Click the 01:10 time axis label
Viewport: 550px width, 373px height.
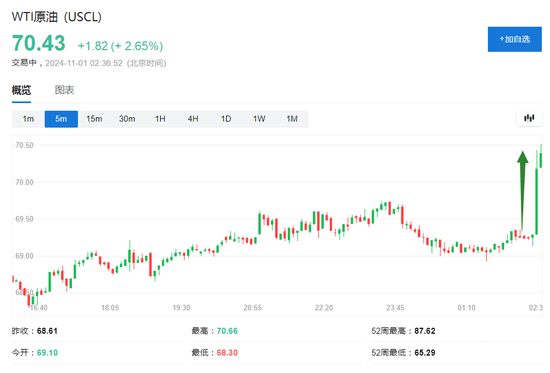click(467, 308)
